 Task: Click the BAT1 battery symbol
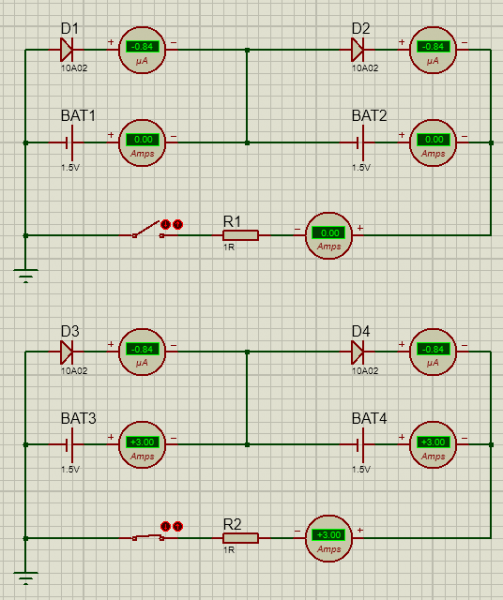(x=70, y=143)
